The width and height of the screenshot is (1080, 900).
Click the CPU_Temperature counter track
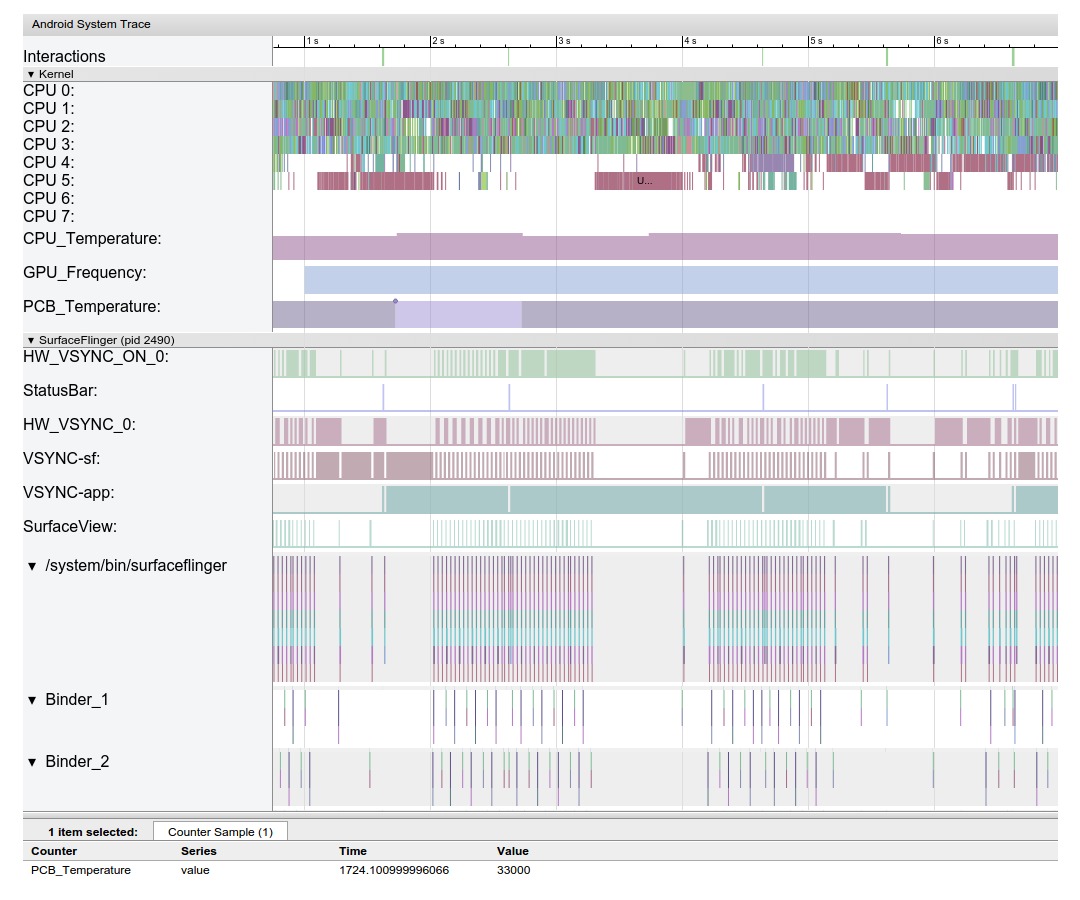(660, 247)
